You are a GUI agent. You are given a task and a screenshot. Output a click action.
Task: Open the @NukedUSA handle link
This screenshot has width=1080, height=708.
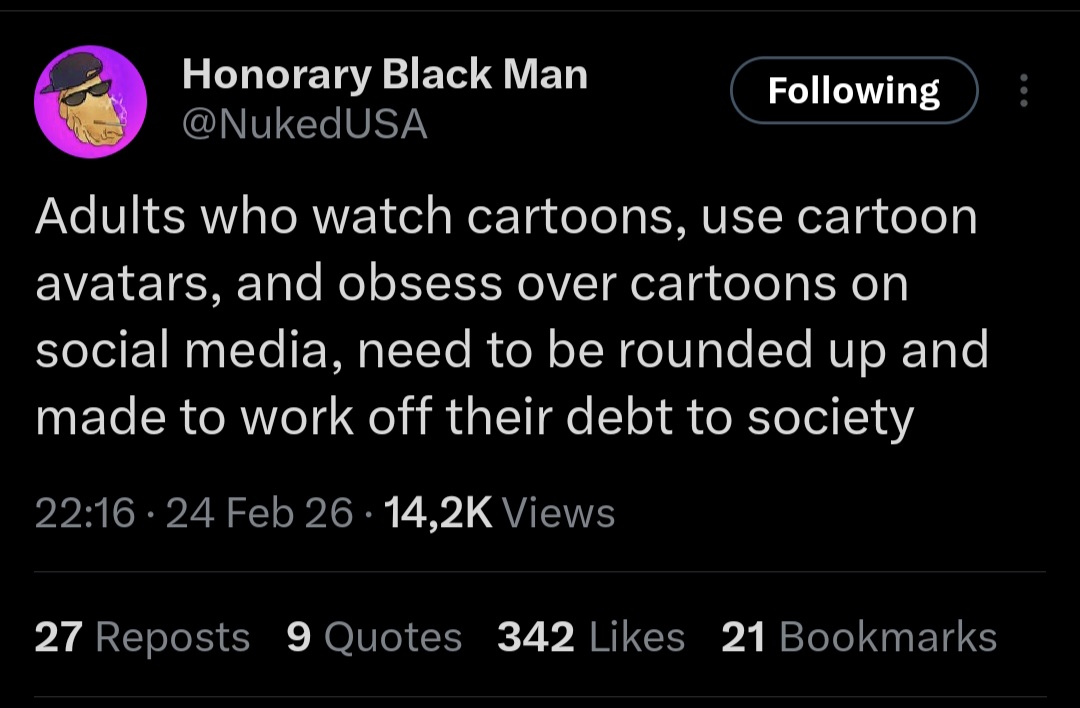(304, 124)
